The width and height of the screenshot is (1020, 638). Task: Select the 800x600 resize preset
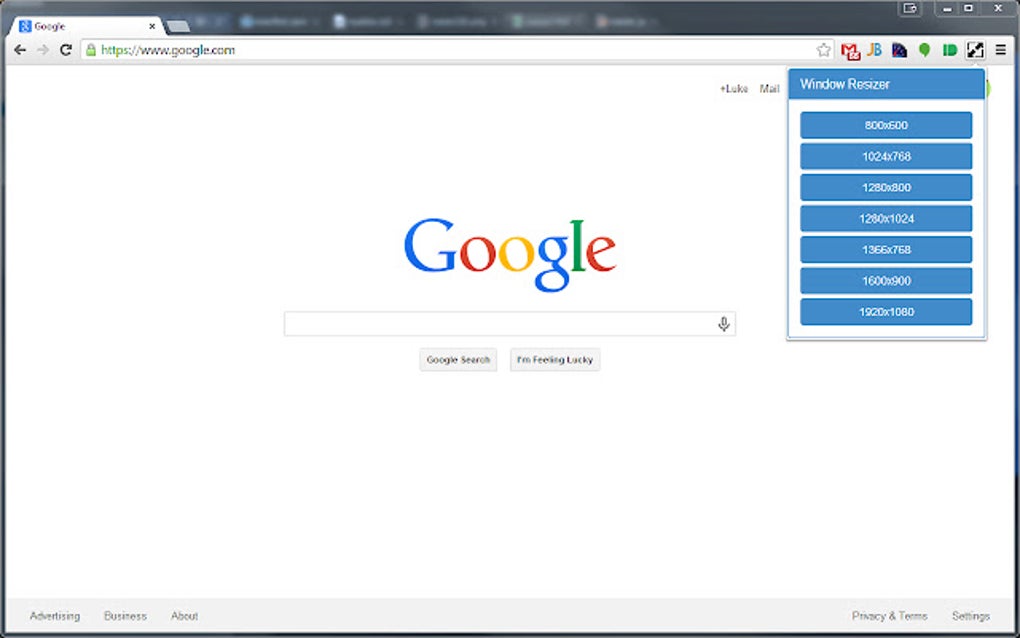885,124
